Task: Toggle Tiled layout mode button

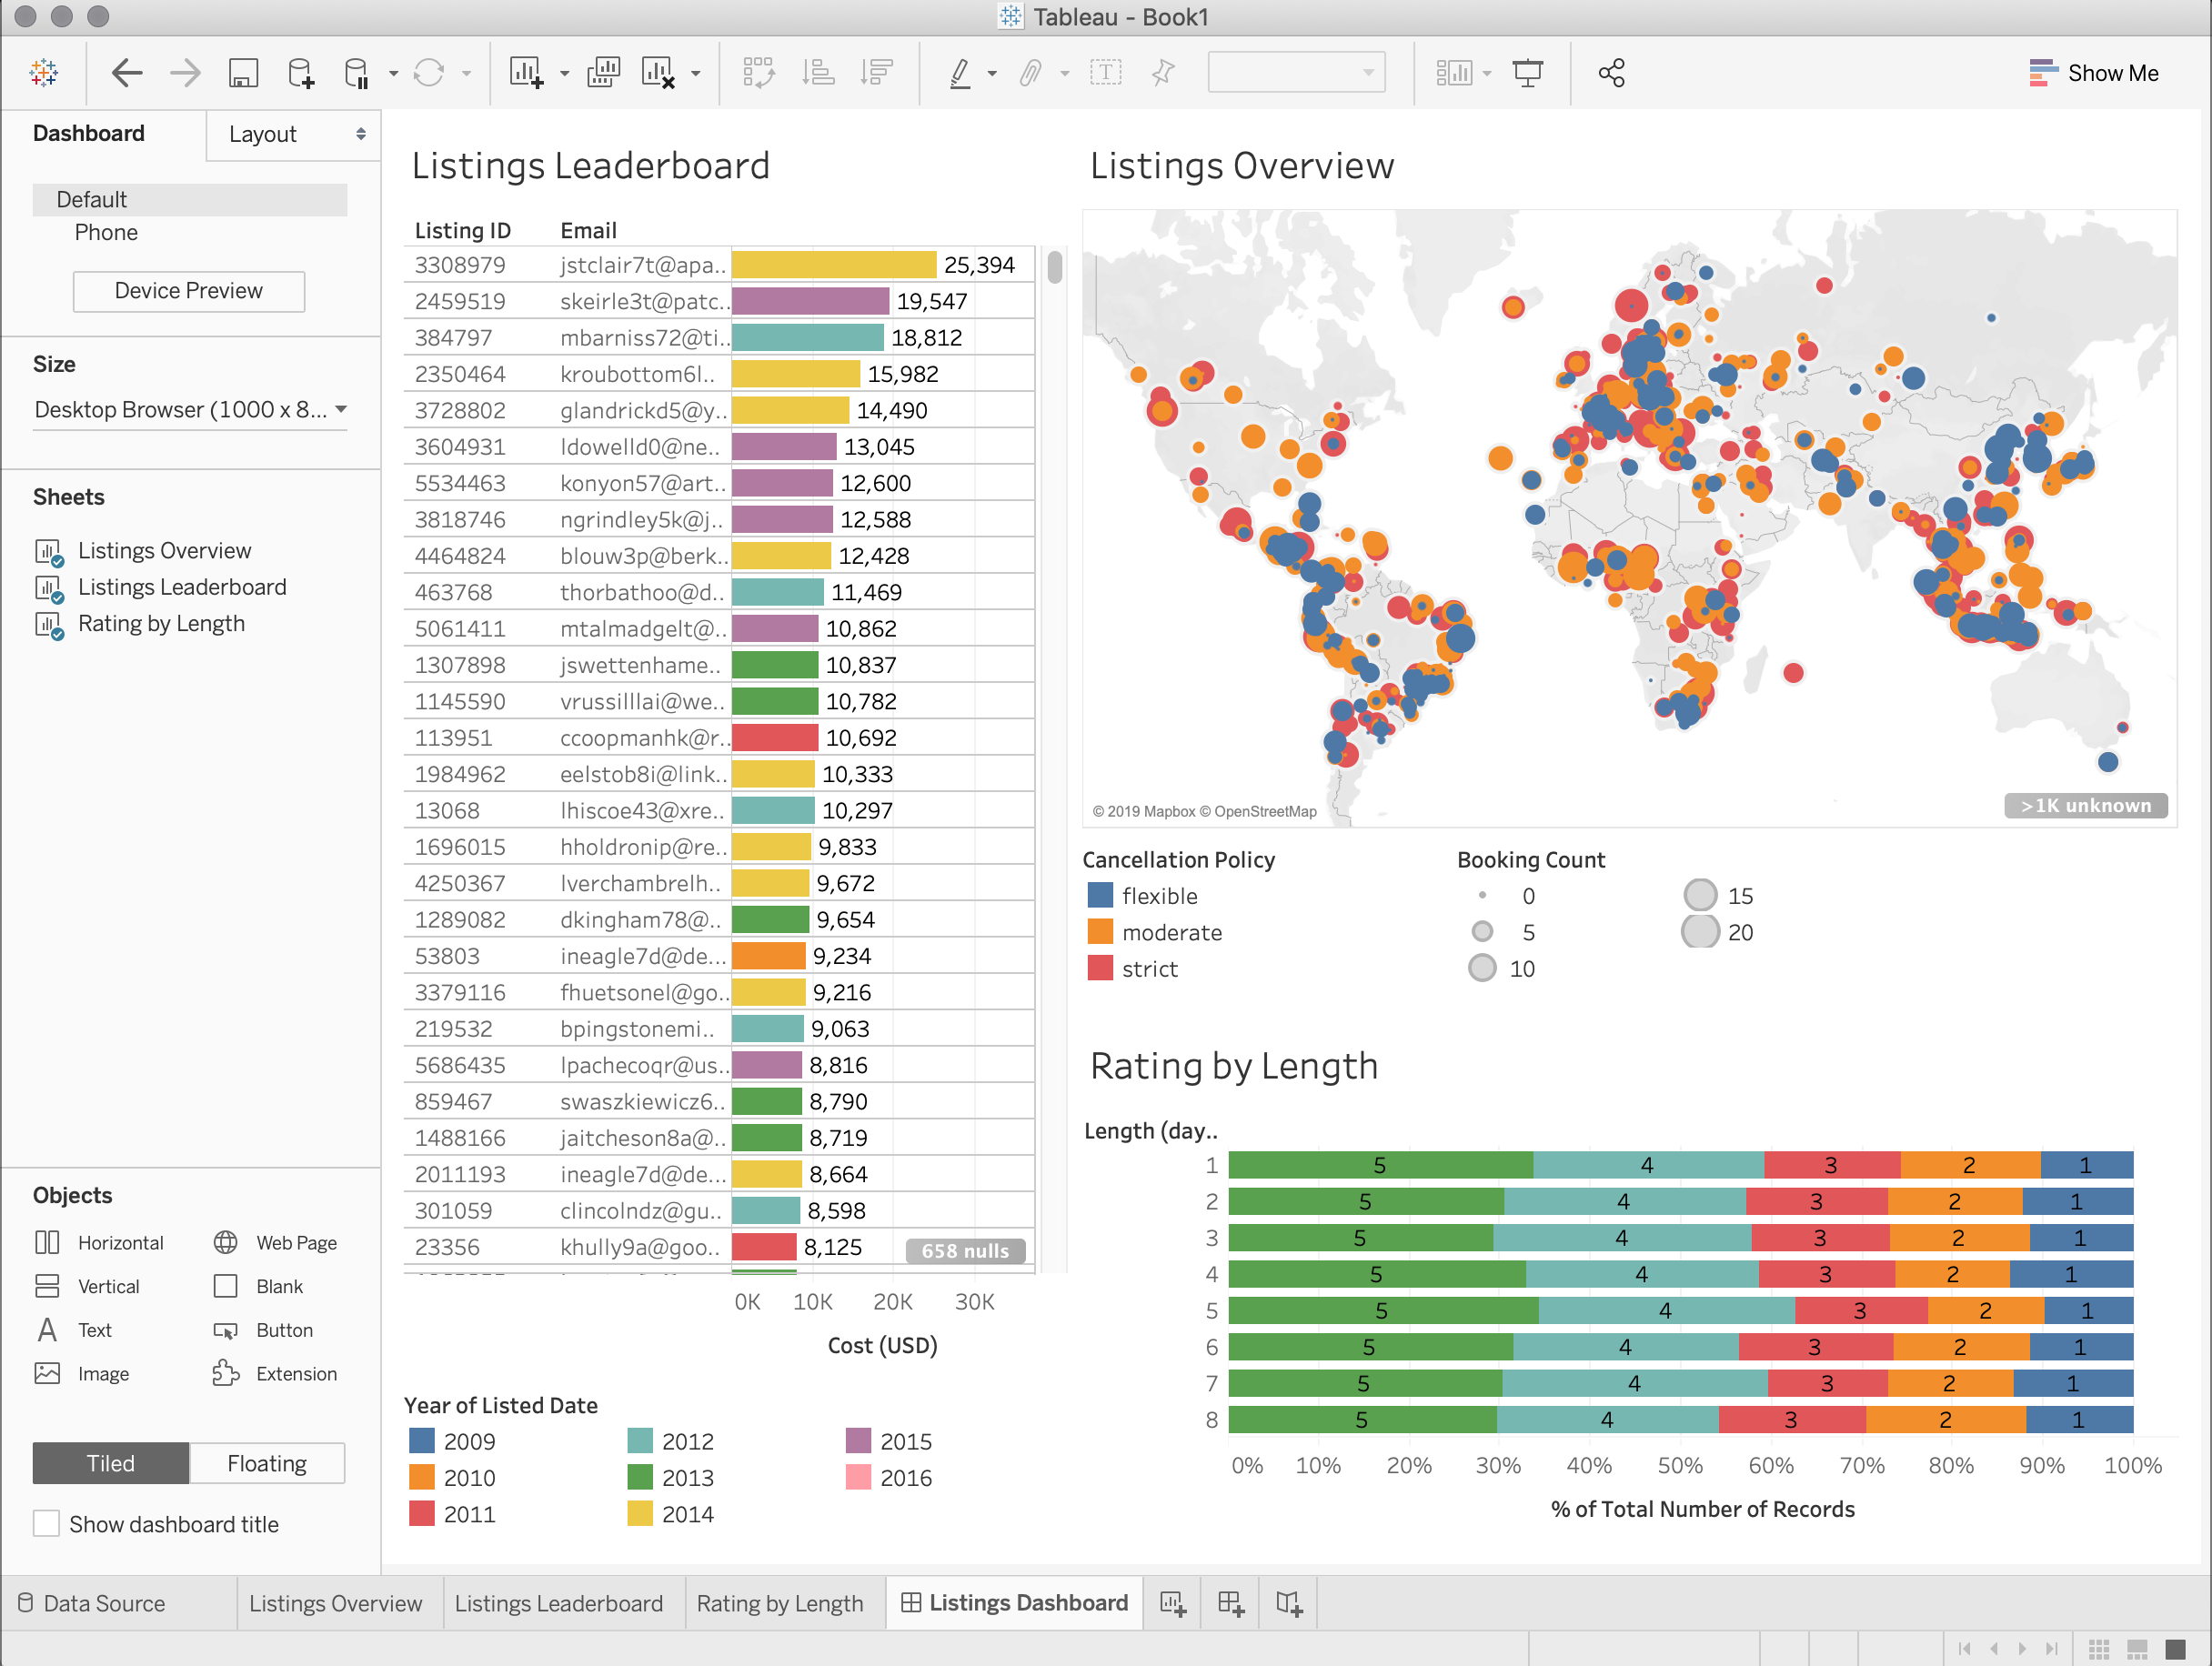Action: click(x=108, y=1461)
